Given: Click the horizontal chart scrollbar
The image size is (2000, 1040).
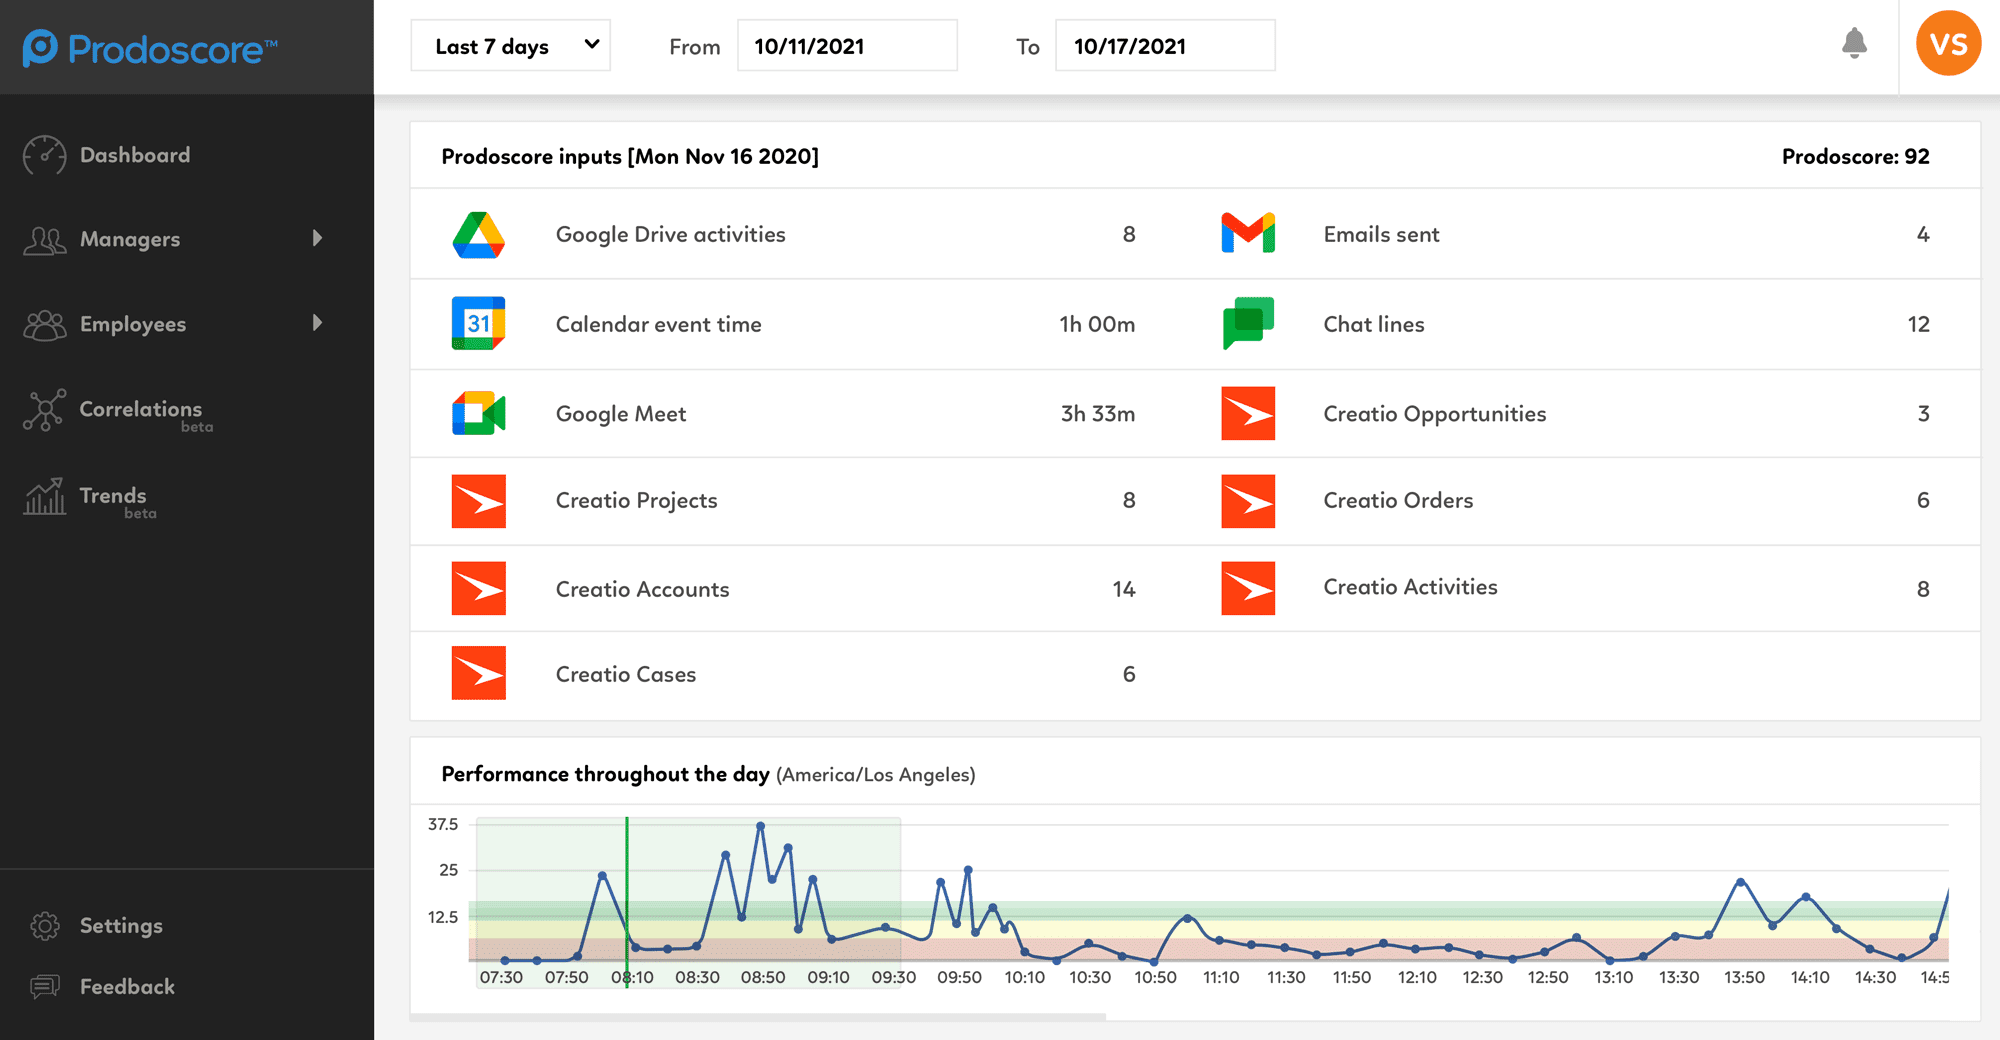Looking at the screenshot, I should pos(758,1017).
